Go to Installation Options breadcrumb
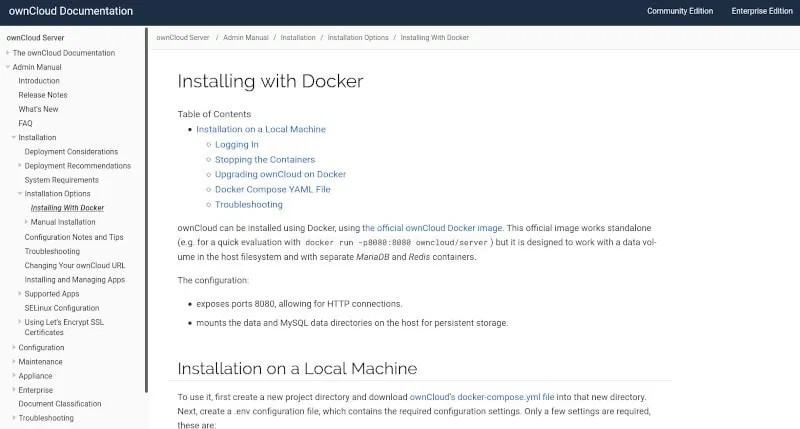800x429 pixels. (358, 38)
